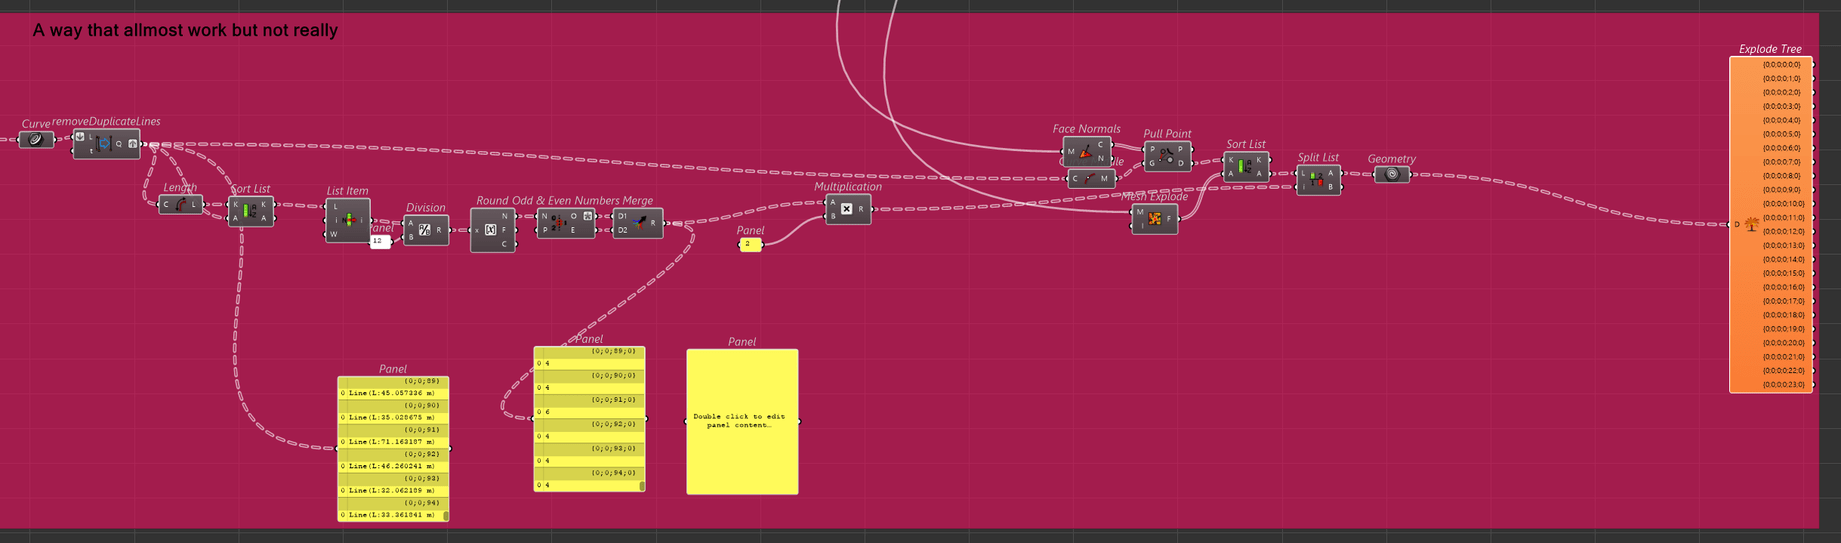This screenshot has width=1841, height=543.
Task: Click the group title 'A way that allmost work'
Action: [x=185, y=30]
